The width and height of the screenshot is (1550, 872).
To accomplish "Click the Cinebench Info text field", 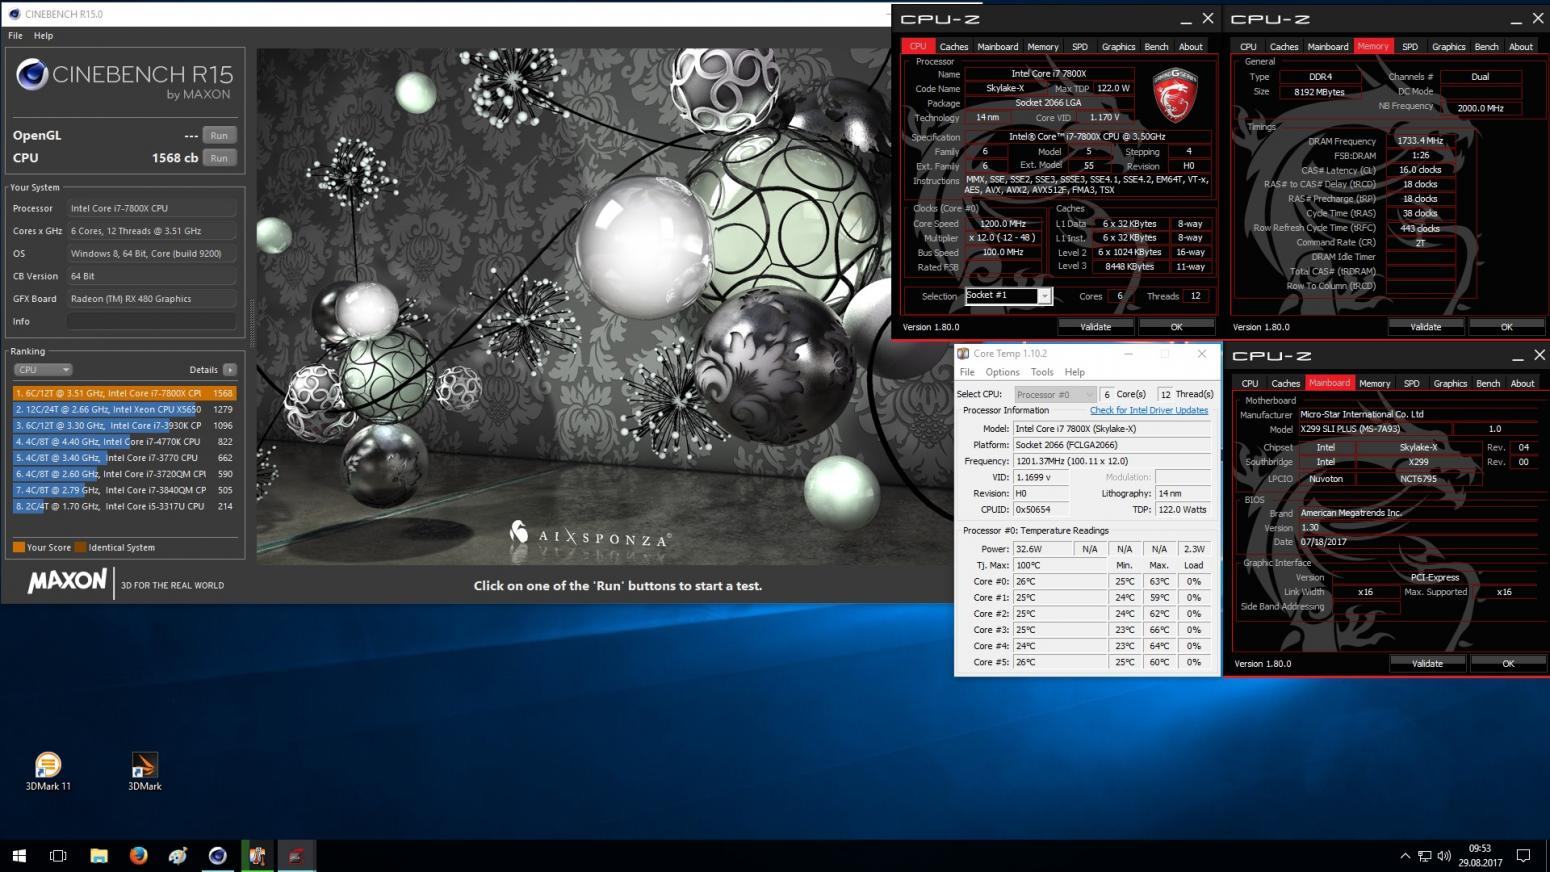I will [x=152, y=321].
